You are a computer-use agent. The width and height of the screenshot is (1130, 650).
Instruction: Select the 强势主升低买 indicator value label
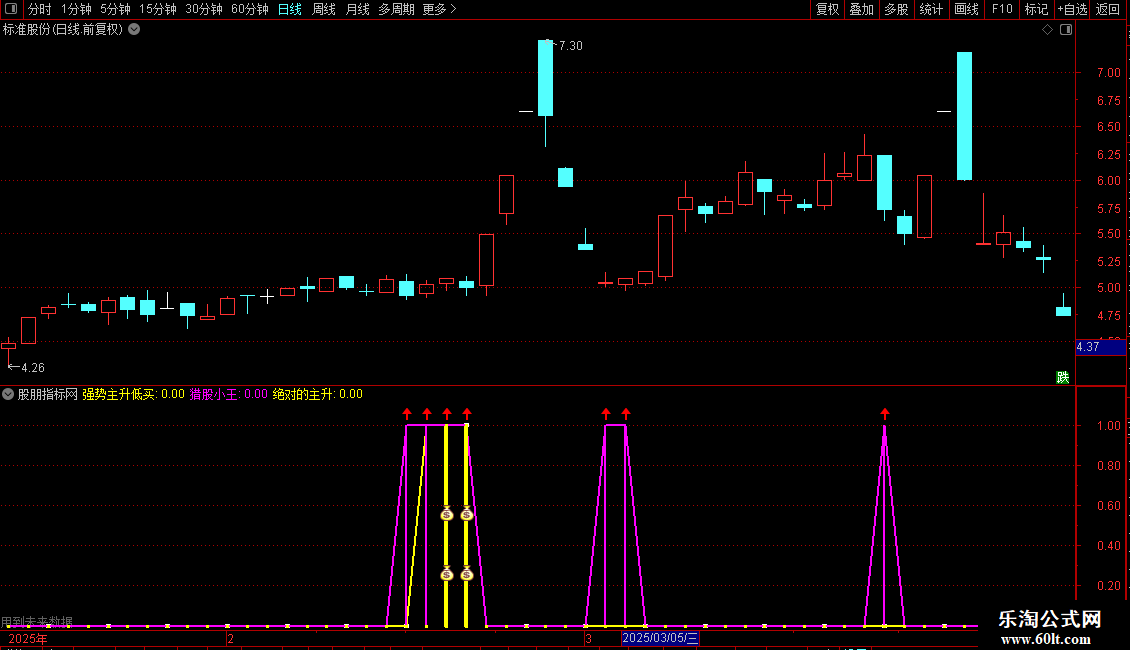(x=133, y=394)
